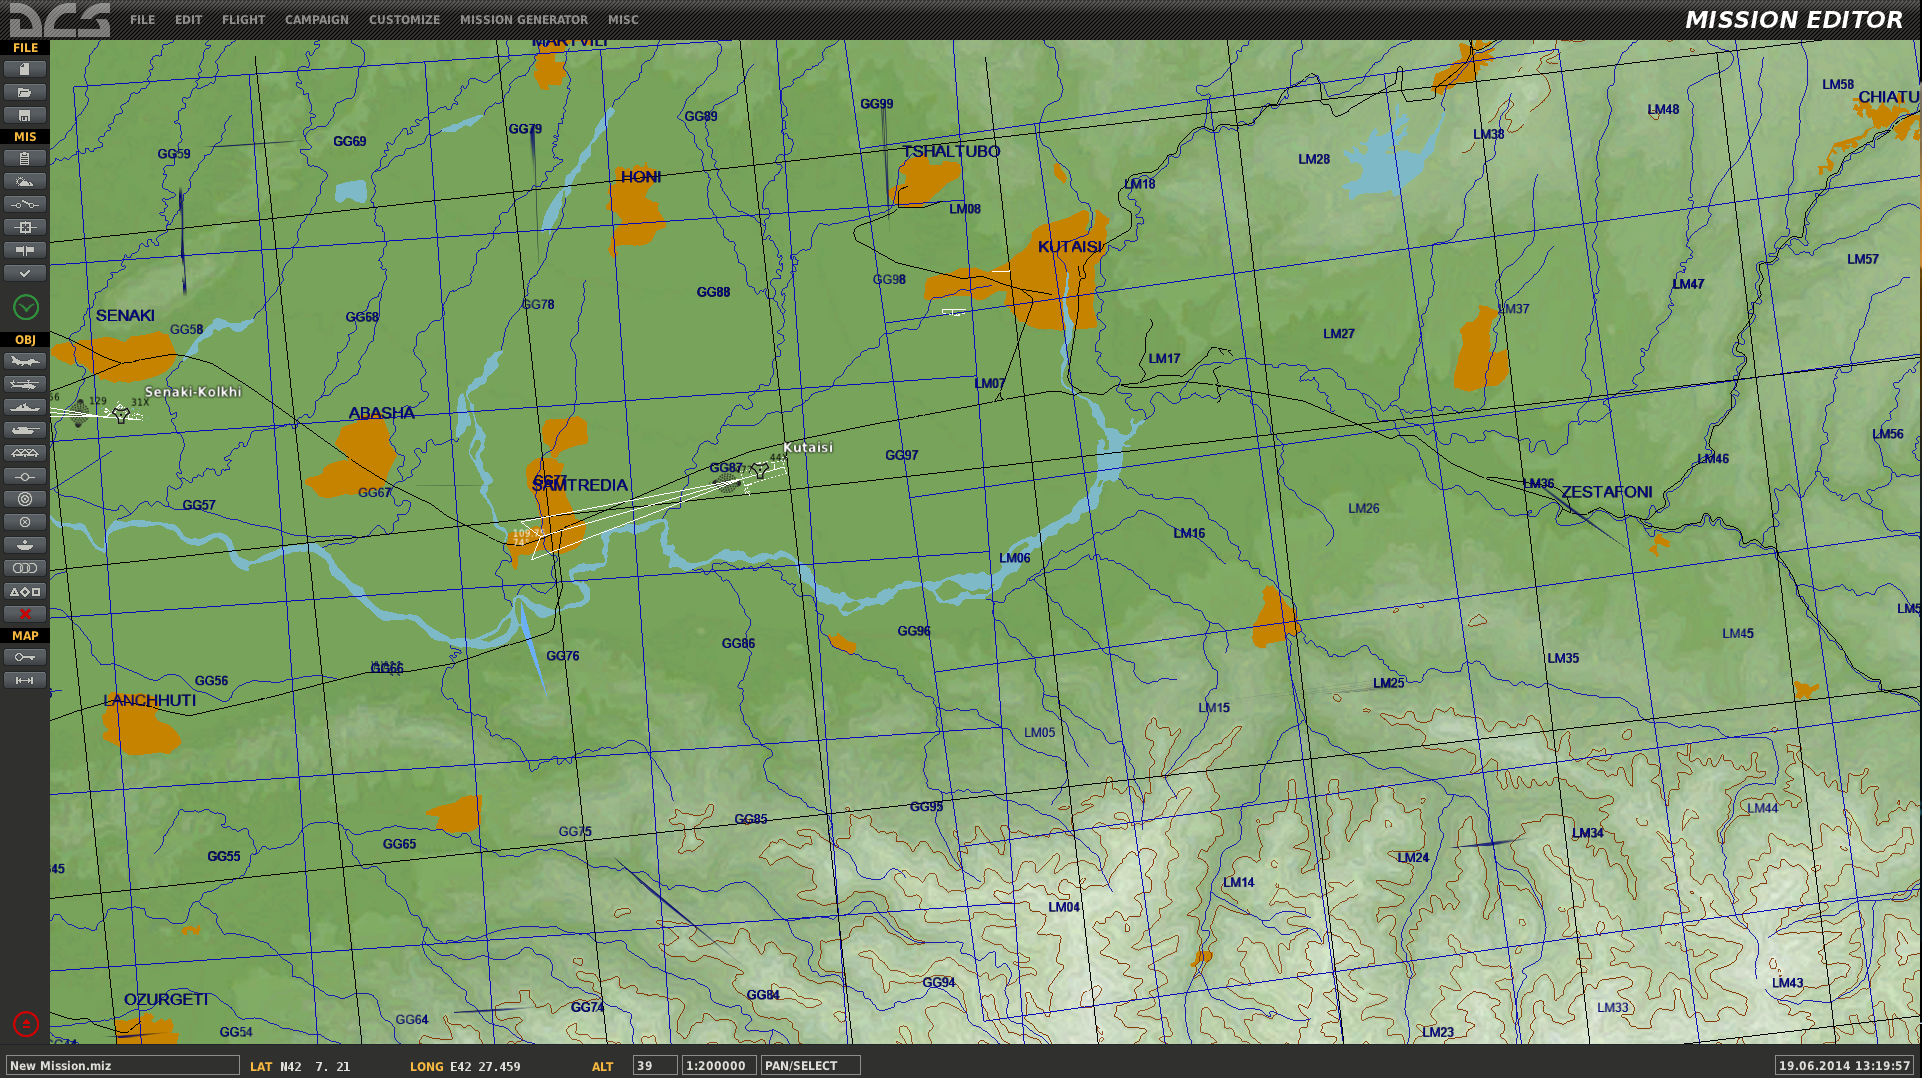Viewport: 1922px width, 1078px height.
Task: Create a new mission with the blank page icon
Action: [x=25, y=69]
